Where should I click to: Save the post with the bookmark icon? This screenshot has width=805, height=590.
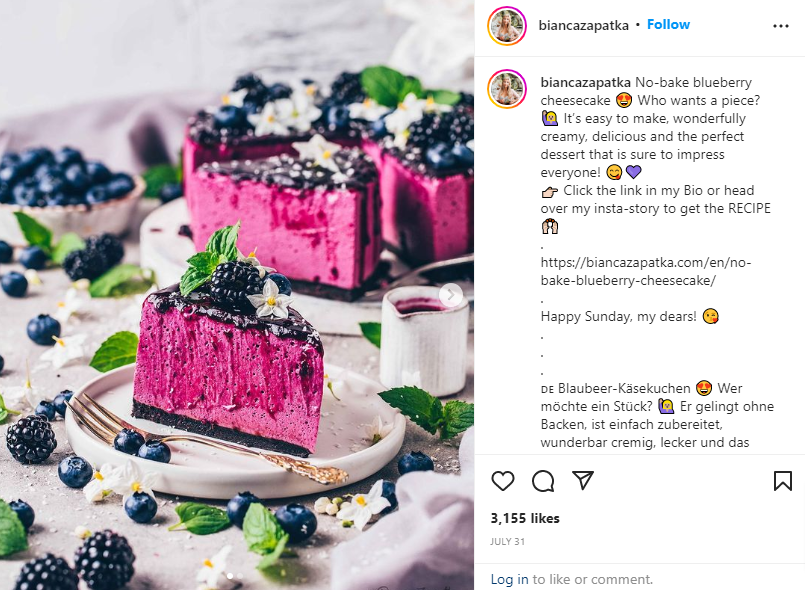click(x=782, y=481)
